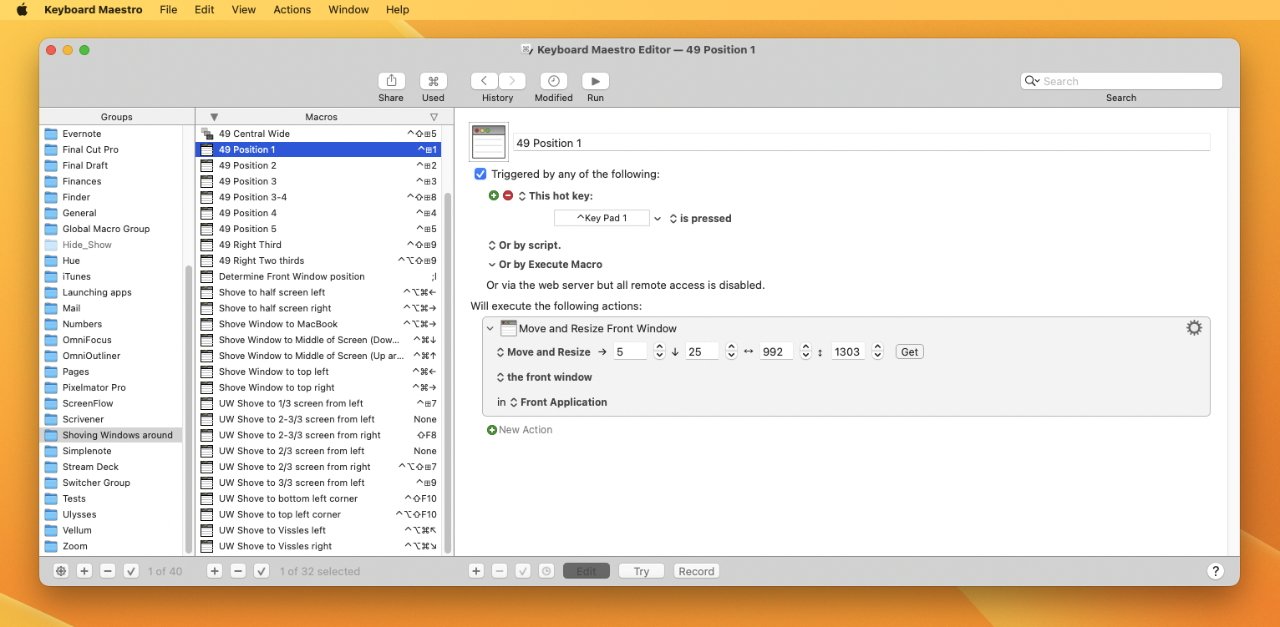Click the macro name field '49 Position 1'
The height and width of the screenshot is (627, 1280).
861,143
